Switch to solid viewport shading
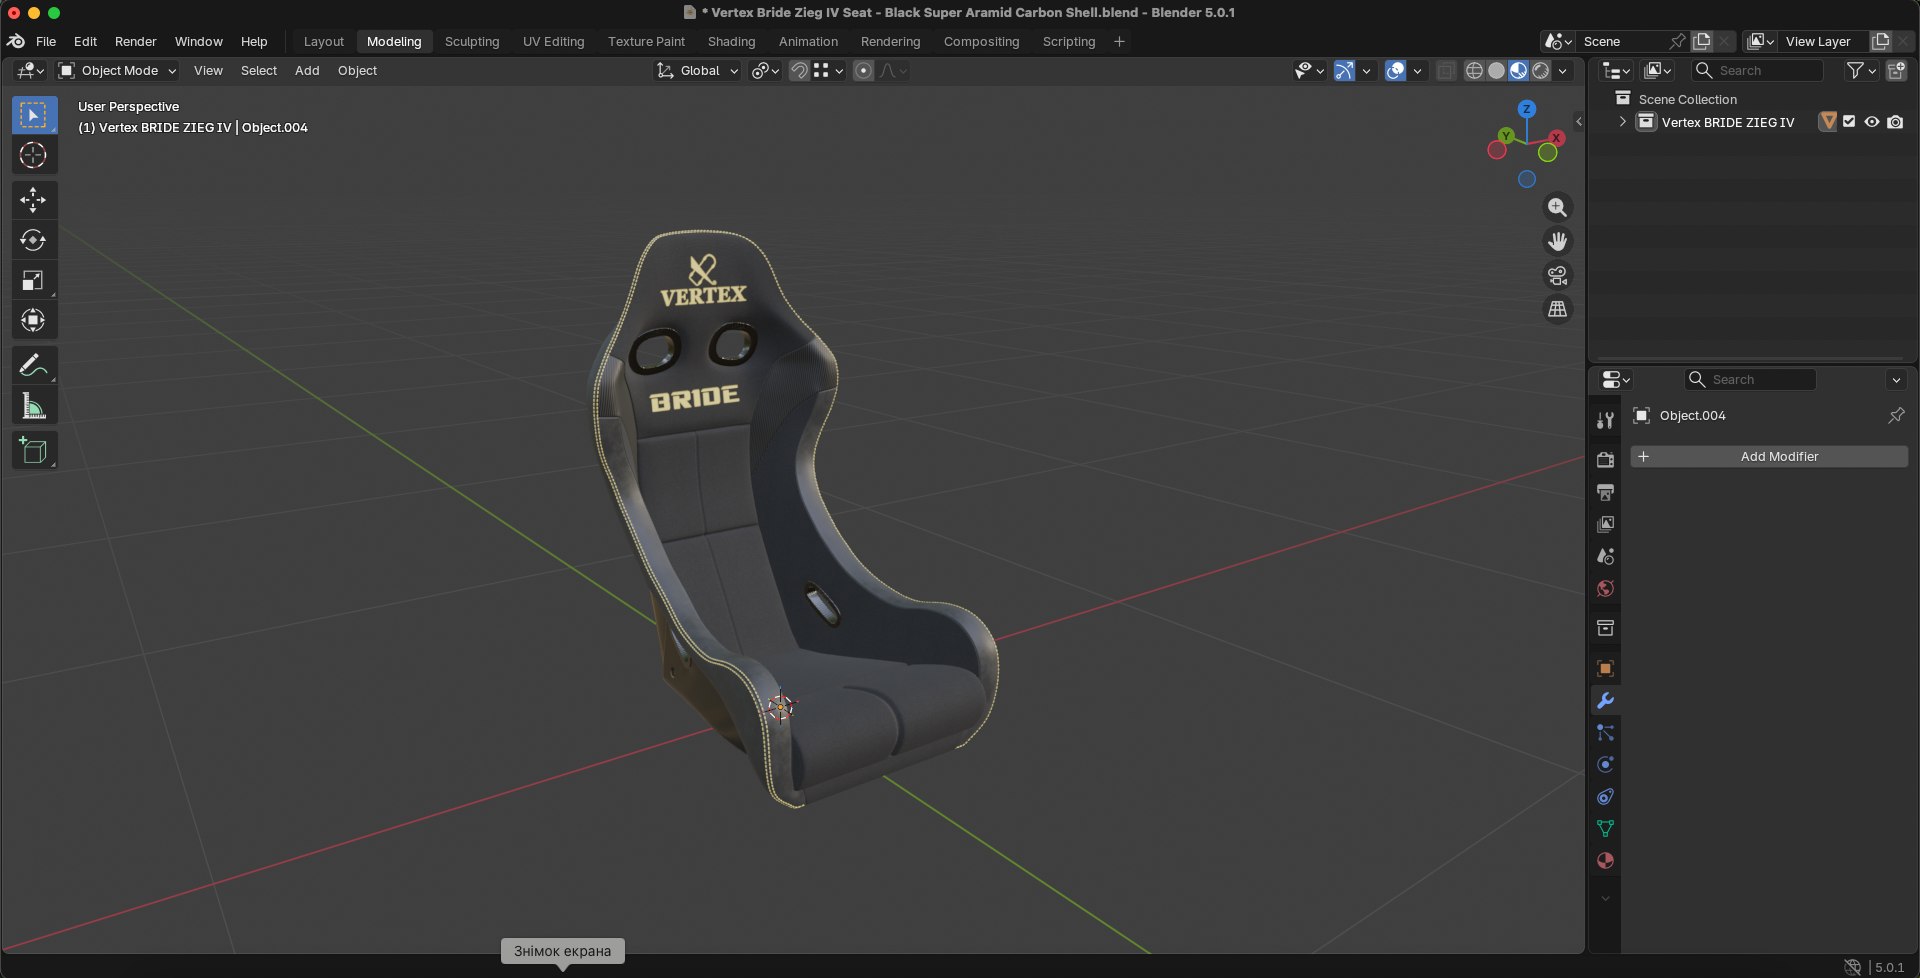The width and height of the screenshot is (1920, 978). click(1496, 70)
